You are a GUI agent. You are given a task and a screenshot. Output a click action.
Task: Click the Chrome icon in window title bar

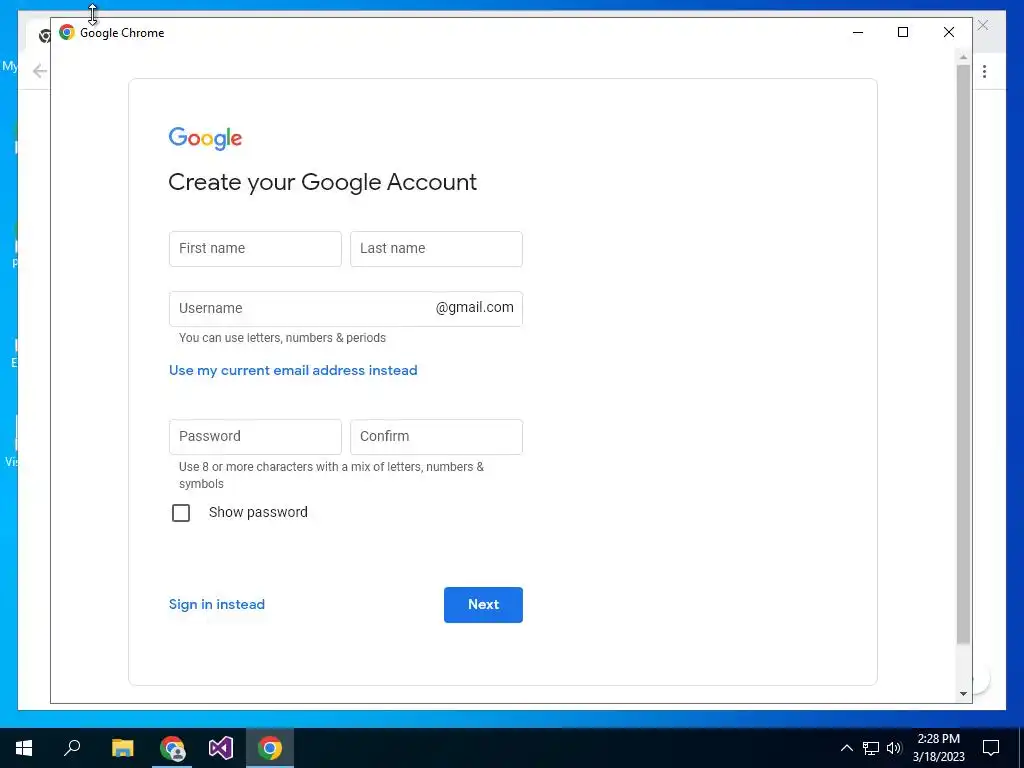click(67, 32)
